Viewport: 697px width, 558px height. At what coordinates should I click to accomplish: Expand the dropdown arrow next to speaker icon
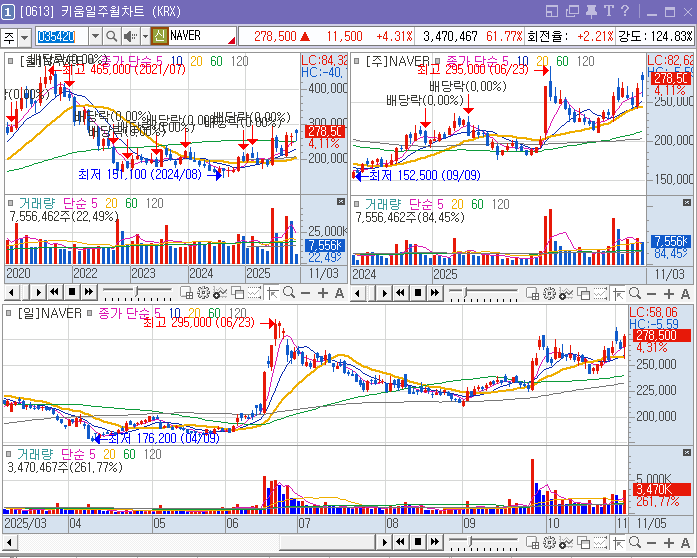point(145,36)
